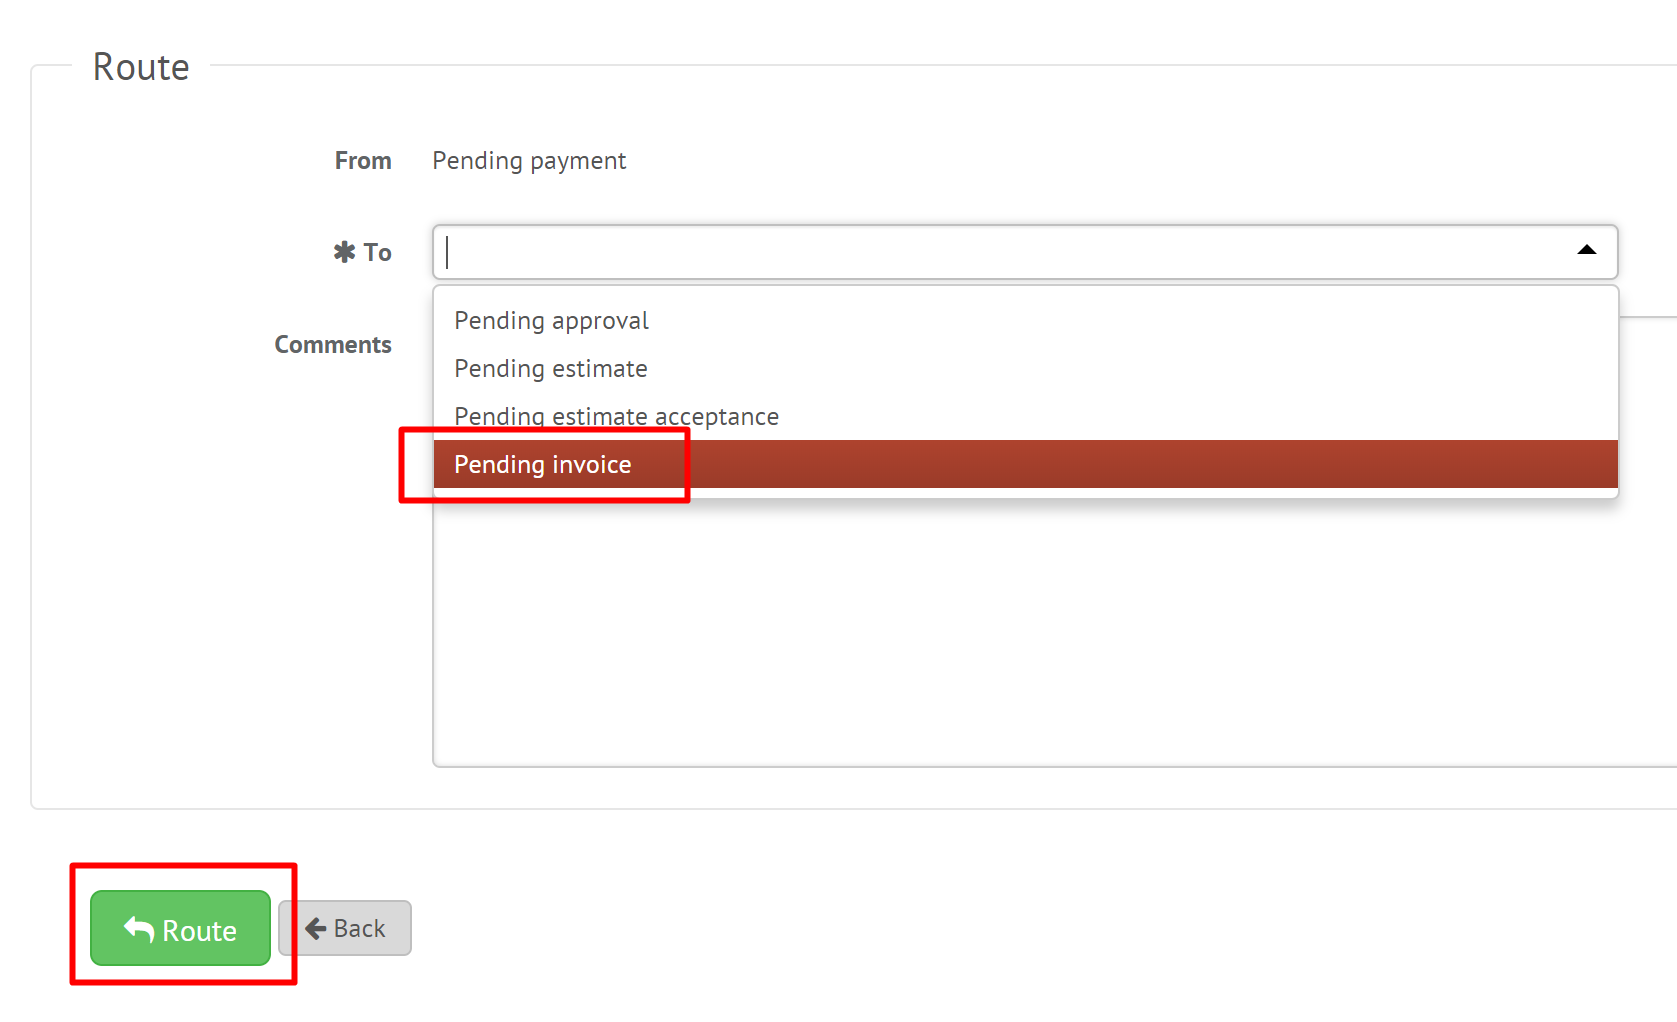1677x1022 pixels.
Task: Click the Comments field label
Action: click(x=333, y=344)
